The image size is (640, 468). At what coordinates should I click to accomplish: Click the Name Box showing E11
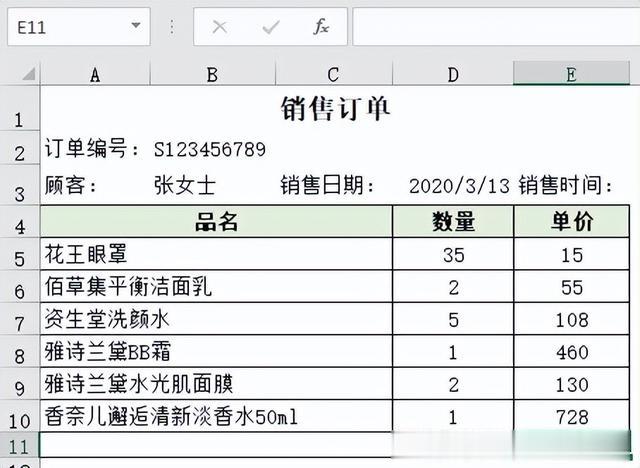pos(78,27)
